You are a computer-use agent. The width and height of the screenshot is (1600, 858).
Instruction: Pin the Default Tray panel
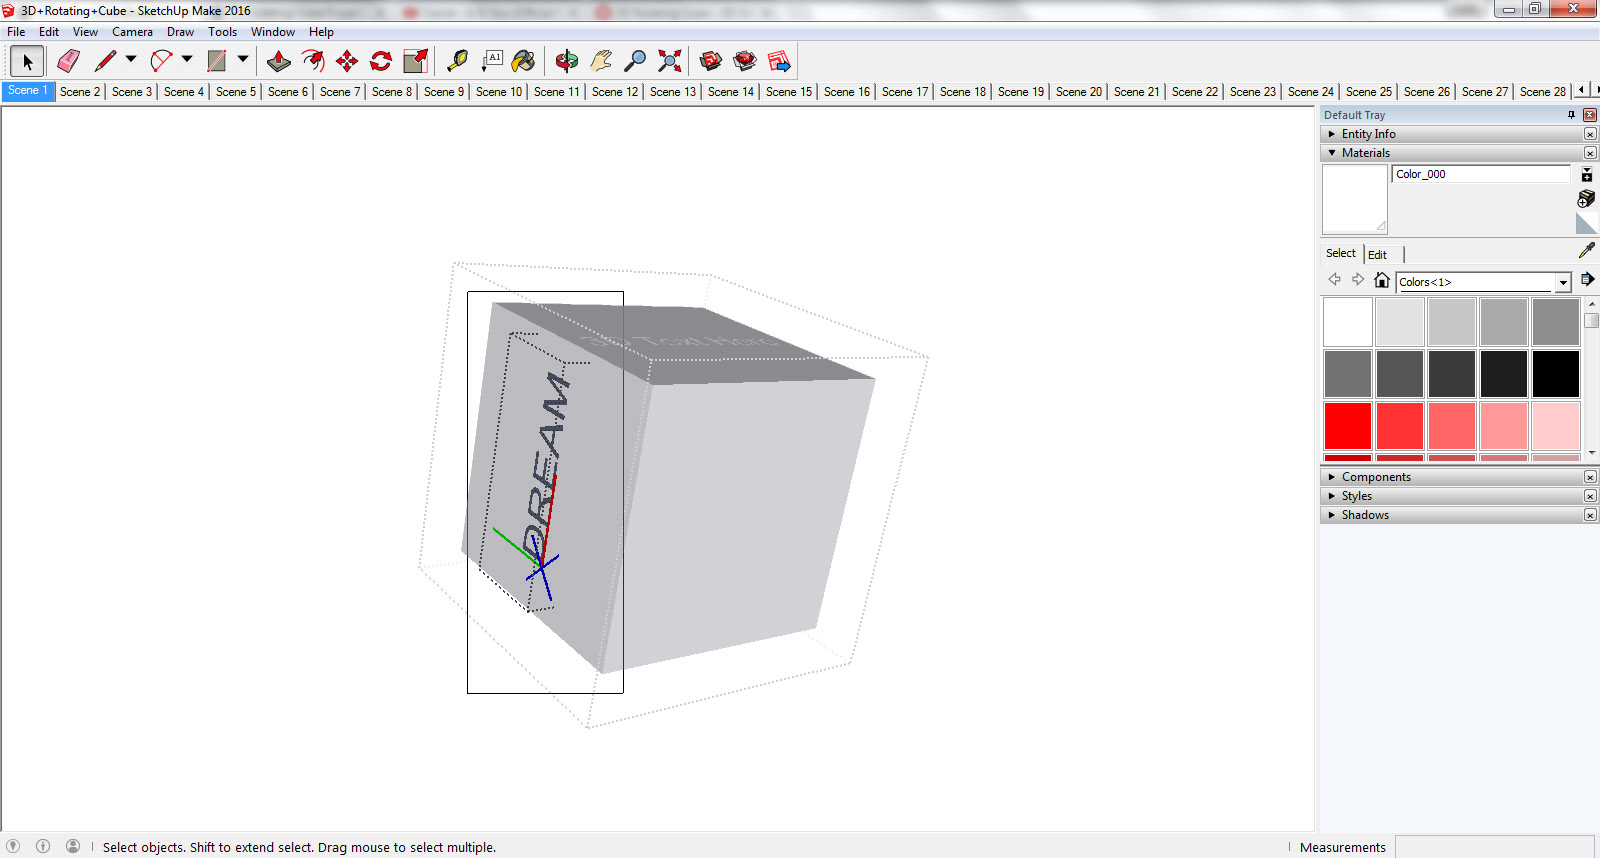[x=1571, y=115]
